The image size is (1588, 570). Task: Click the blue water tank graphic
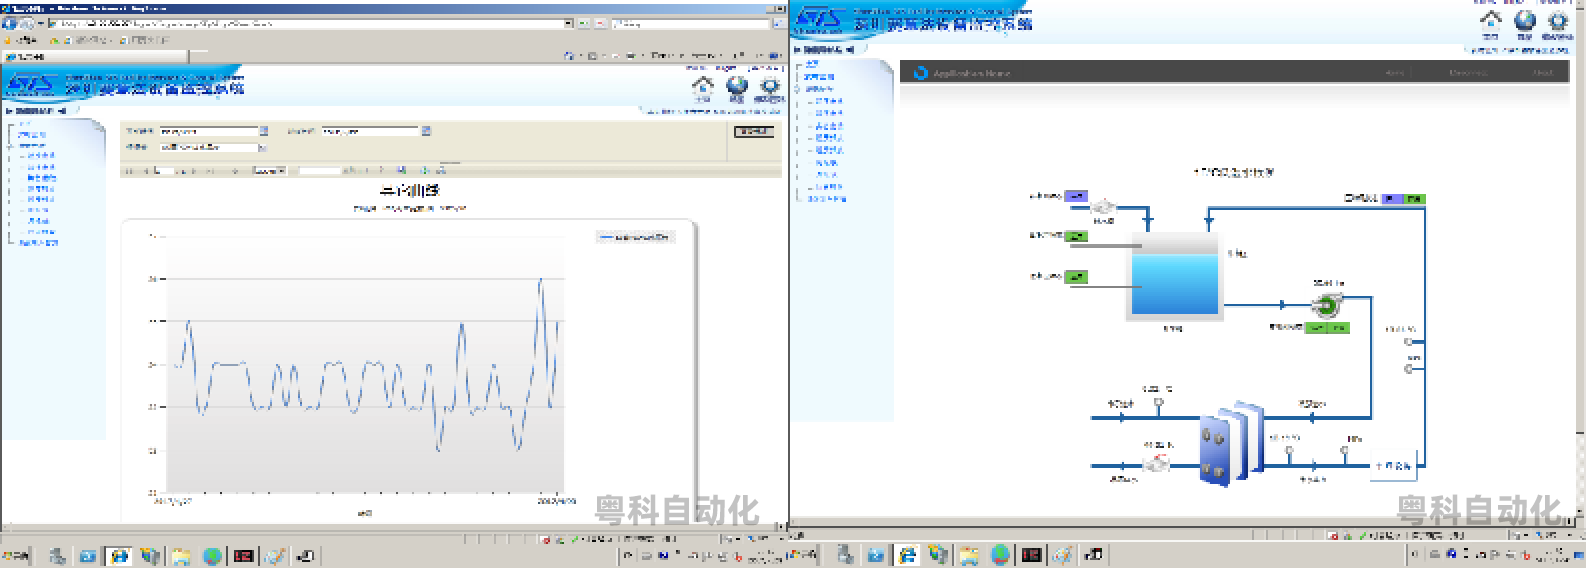click(1174, 283)
